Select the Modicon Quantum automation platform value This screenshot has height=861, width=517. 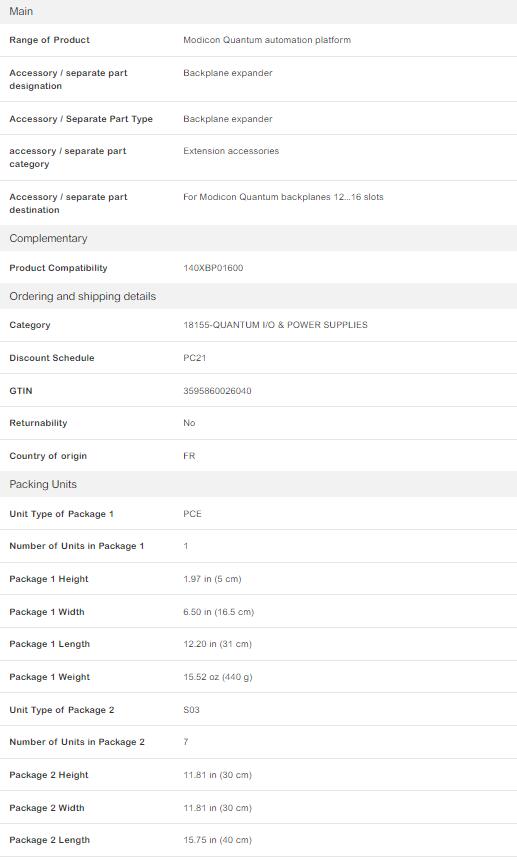coord(267,40)
